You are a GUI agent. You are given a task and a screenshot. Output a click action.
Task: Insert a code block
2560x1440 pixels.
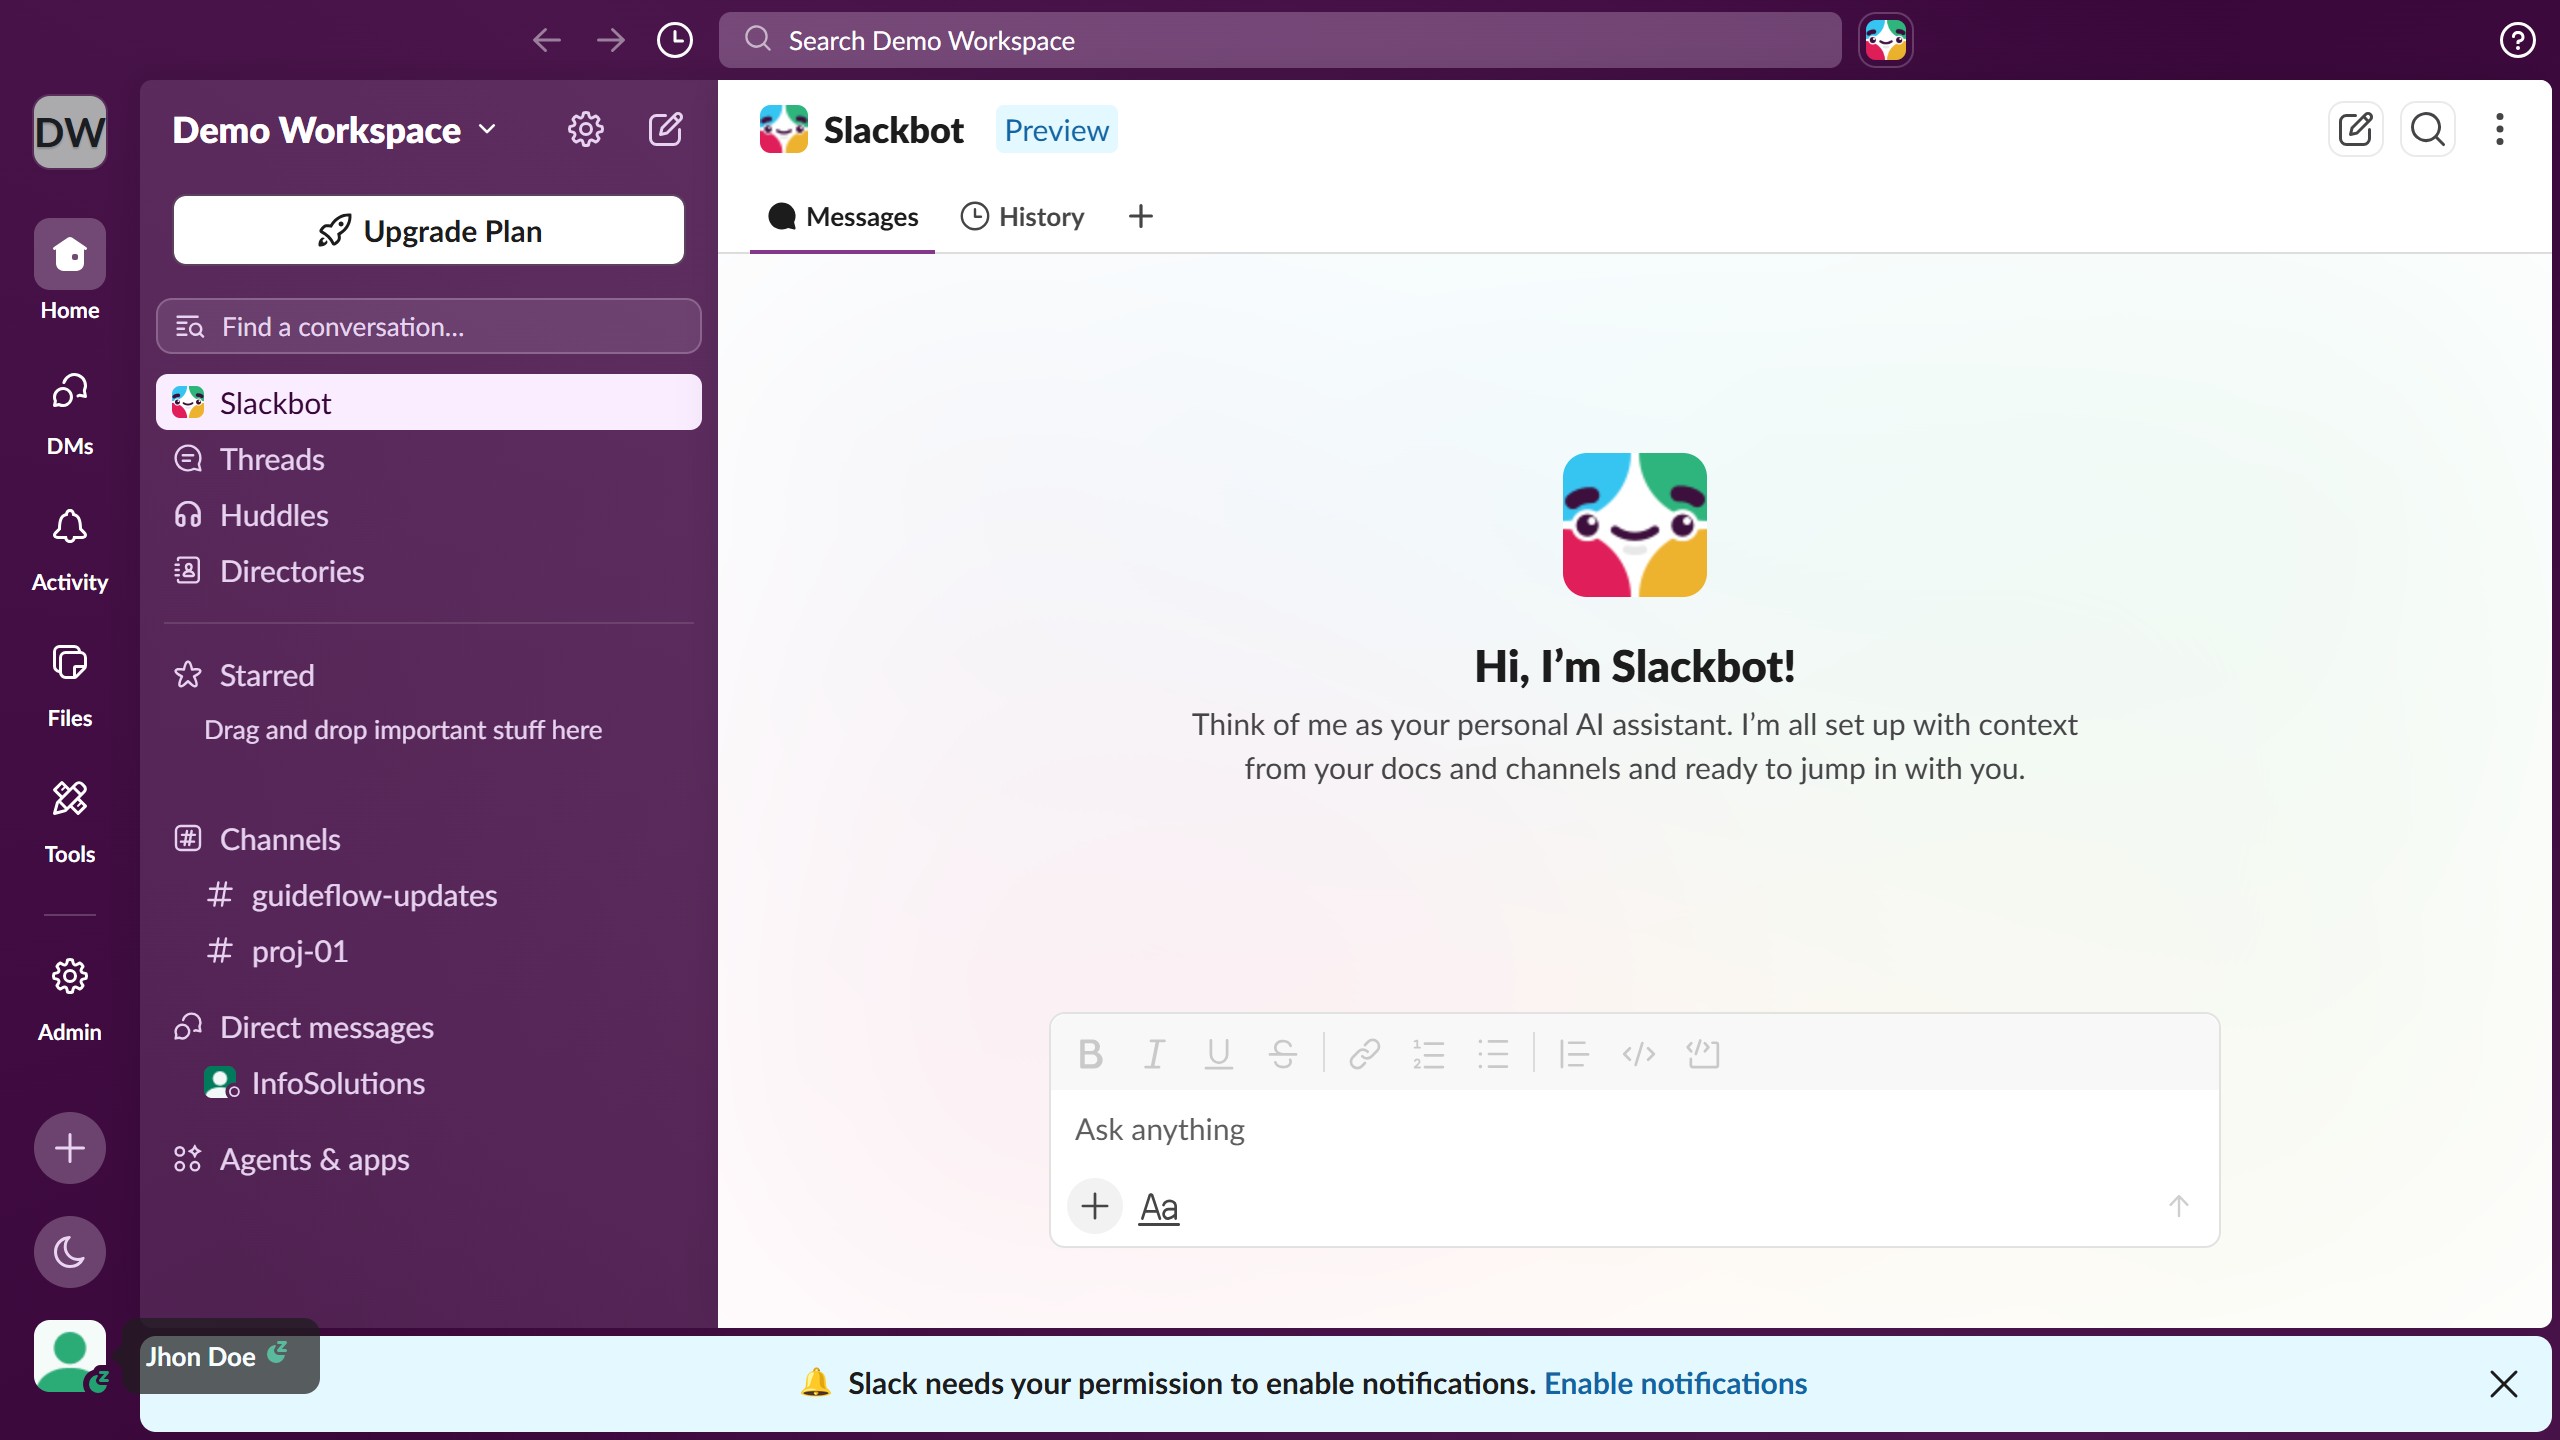pos(1702,1054)
